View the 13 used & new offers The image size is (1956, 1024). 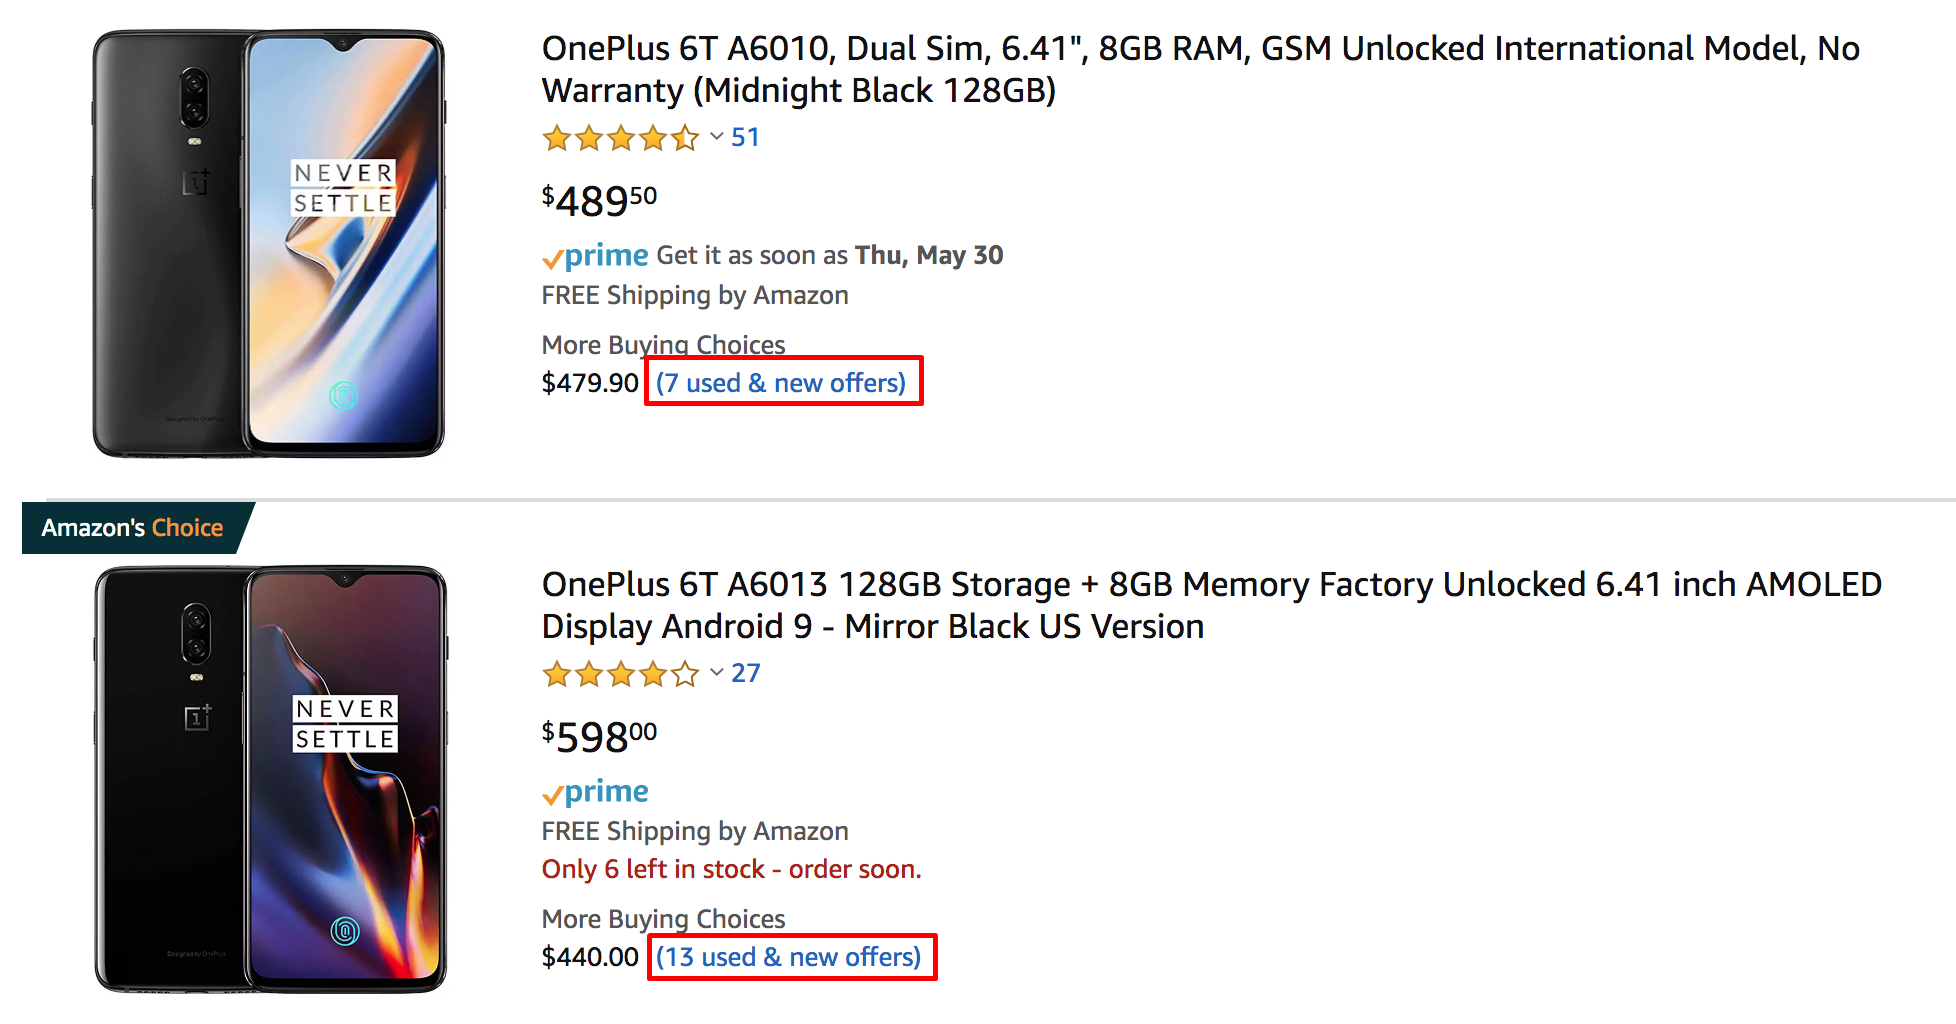[x=790, y=957]
